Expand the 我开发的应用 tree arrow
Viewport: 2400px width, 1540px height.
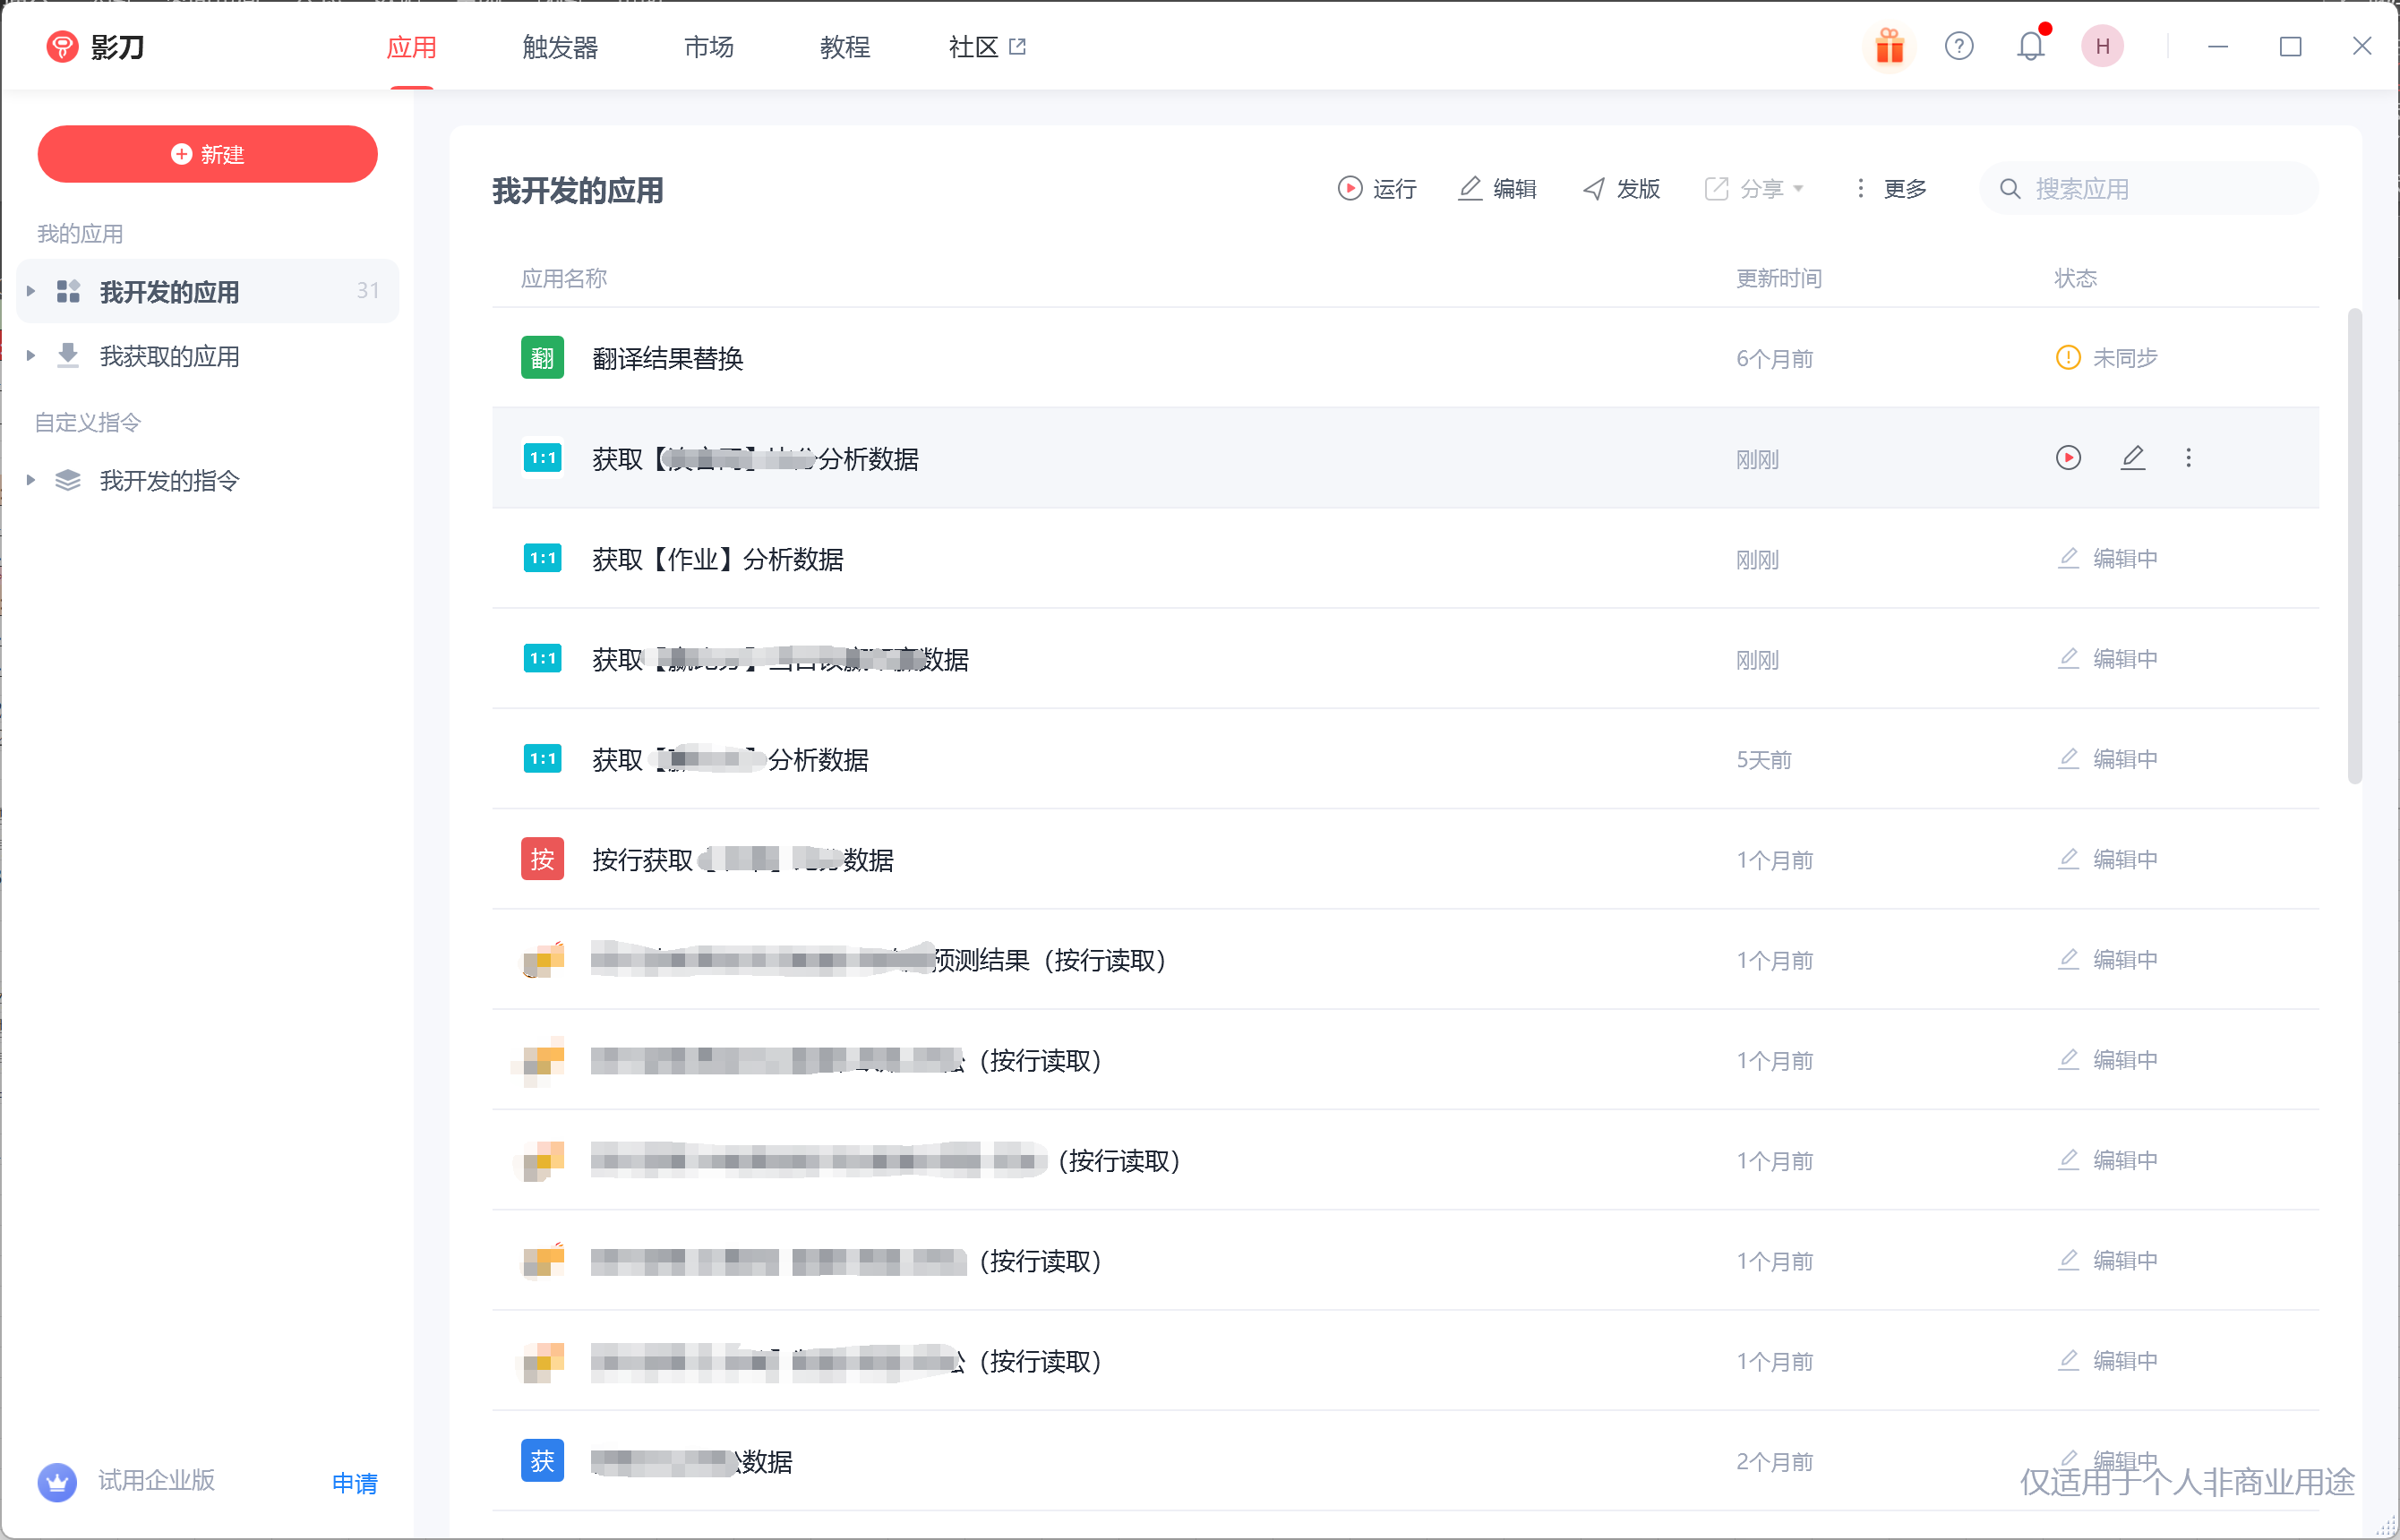31,291
